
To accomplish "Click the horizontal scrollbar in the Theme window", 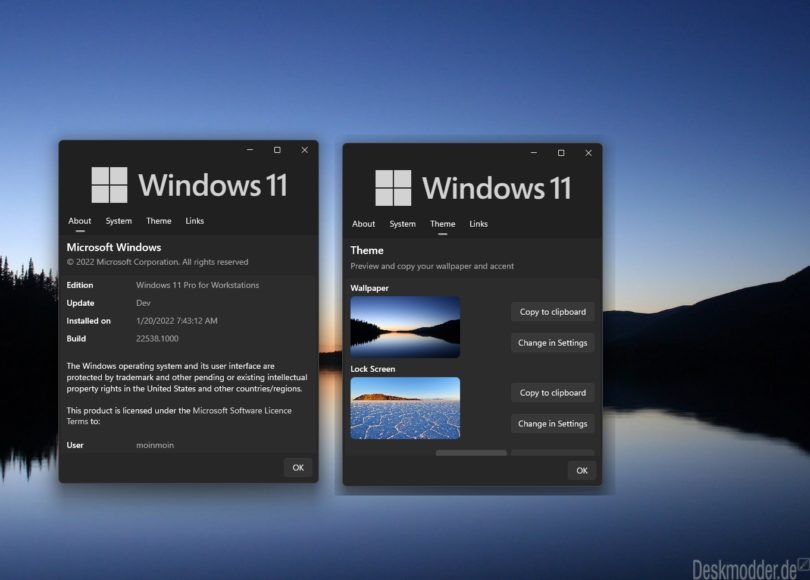I will point(470,452).
